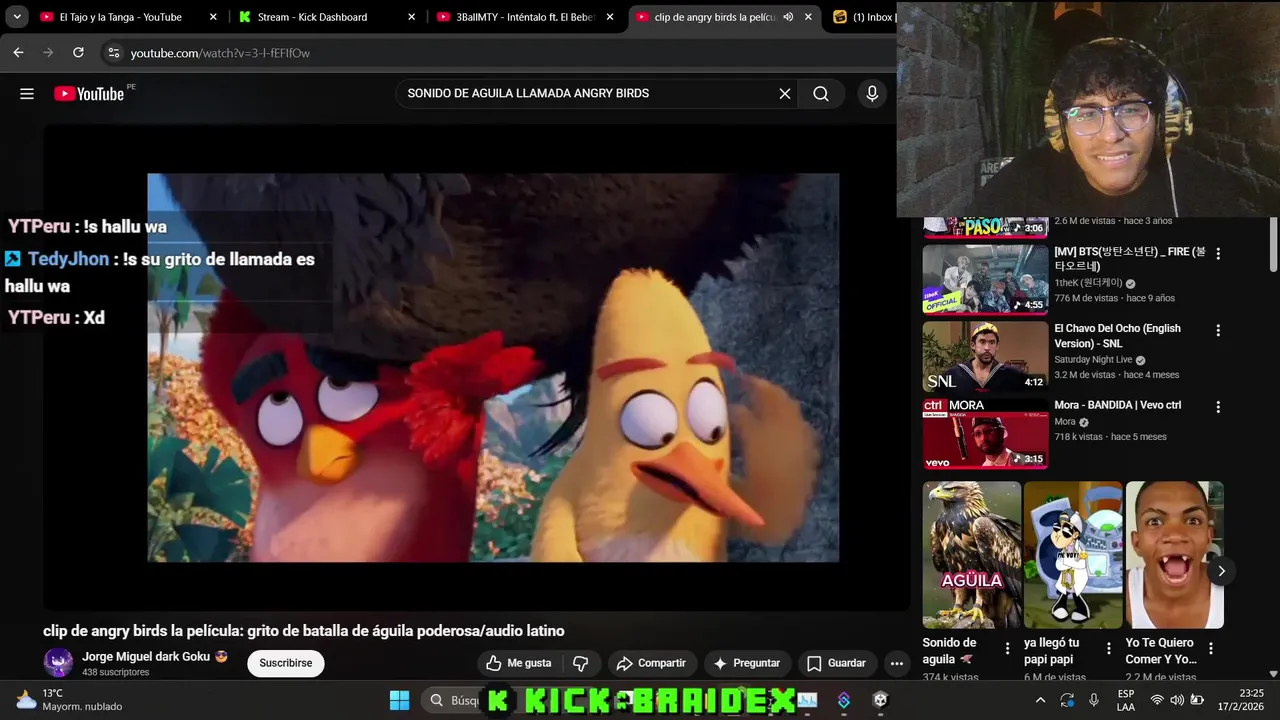Start voice search with the microphone icon
This screenshot has height=720, width=1280.
click(x=872, y=93)
